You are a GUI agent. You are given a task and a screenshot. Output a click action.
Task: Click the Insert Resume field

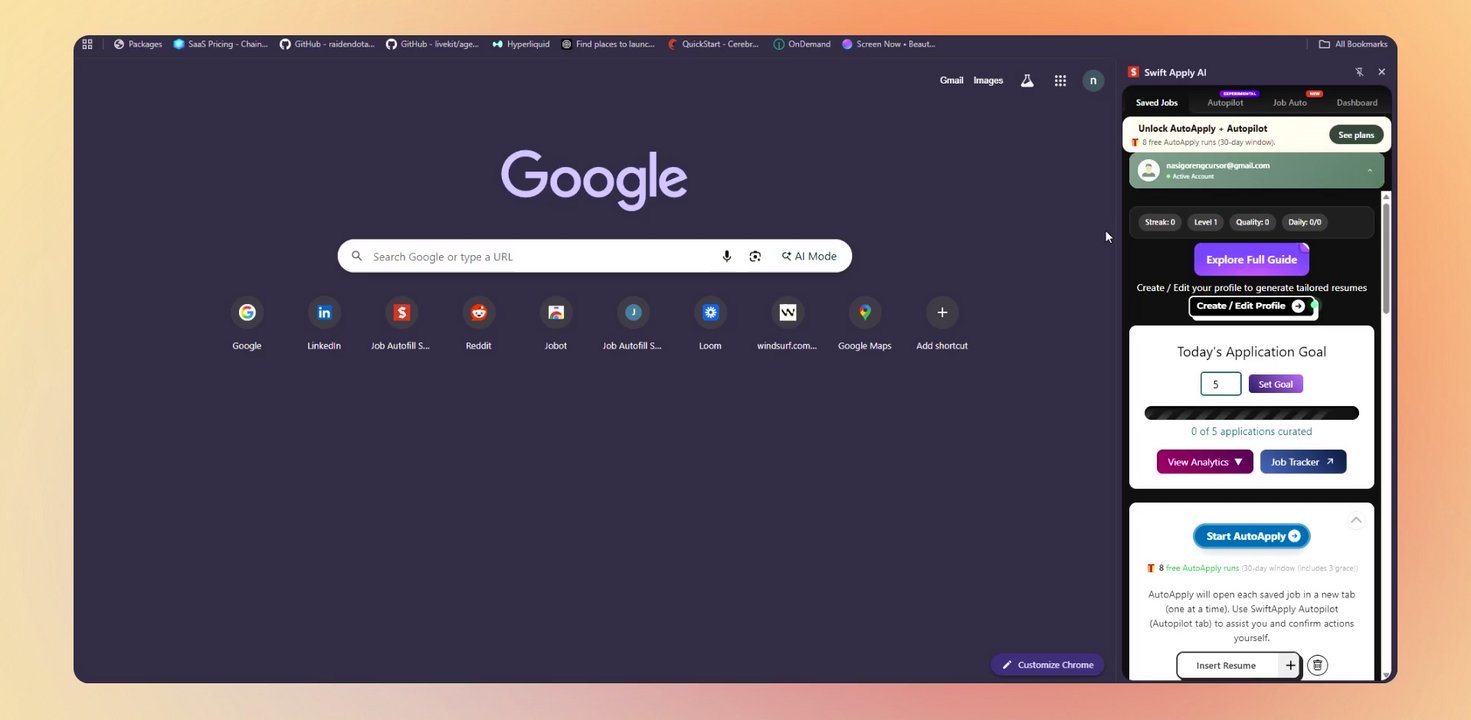point(1227,665)
